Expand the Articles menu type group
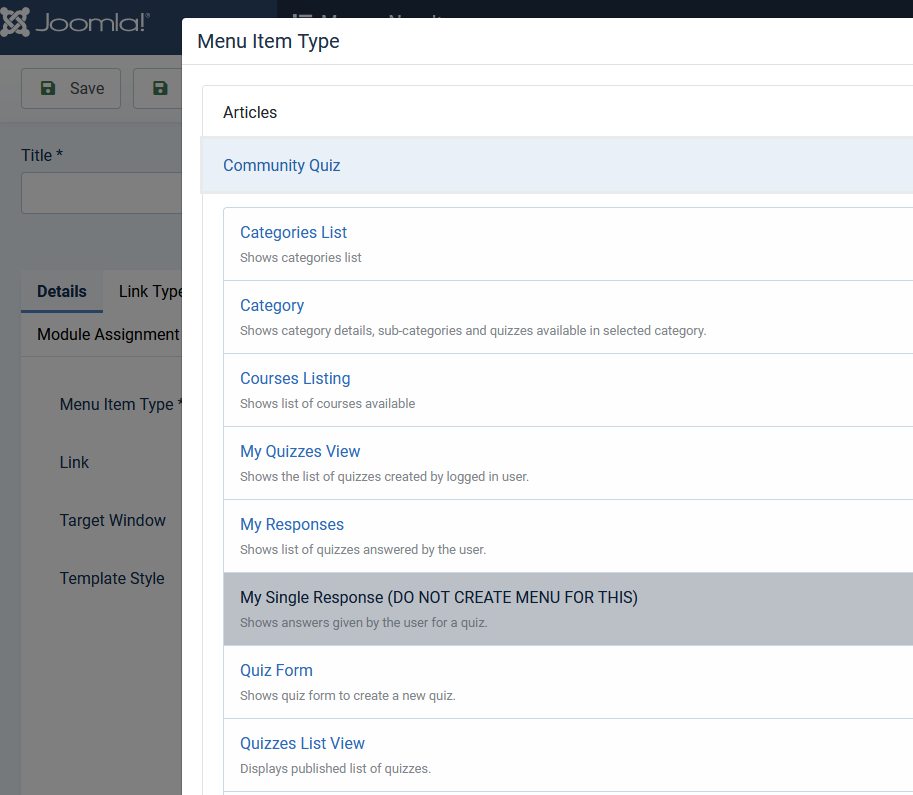The width and height of the screenshot is (913, 795). click(250, 112)
